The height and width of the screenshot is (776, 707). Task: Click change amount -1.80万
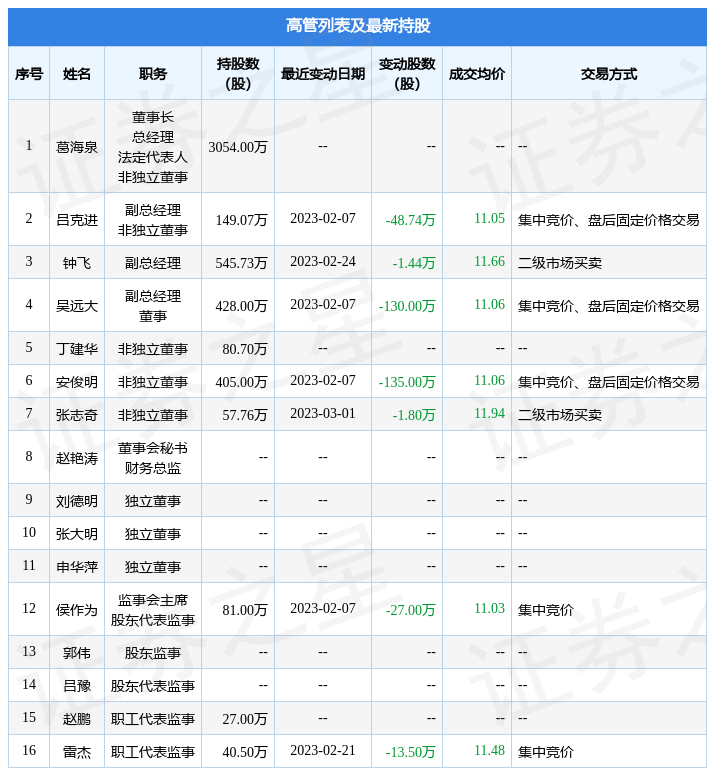tap(414, 415)
